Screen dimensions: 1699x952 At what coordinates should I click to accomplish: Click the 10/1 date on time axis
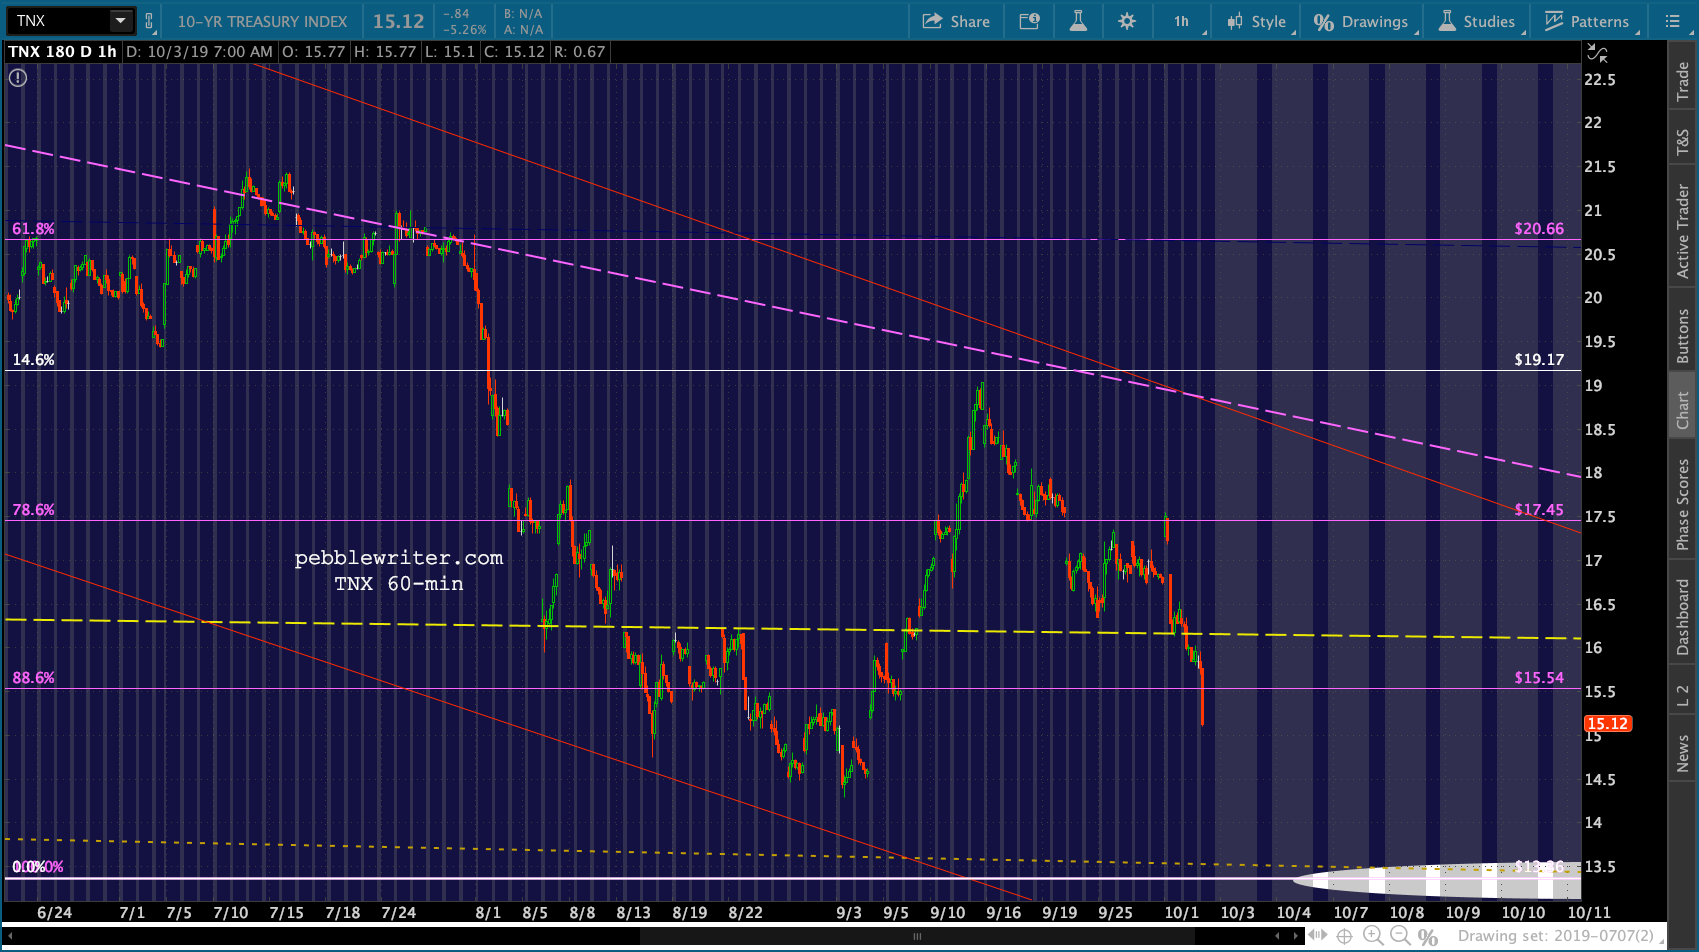click(x=1181, y=912)
